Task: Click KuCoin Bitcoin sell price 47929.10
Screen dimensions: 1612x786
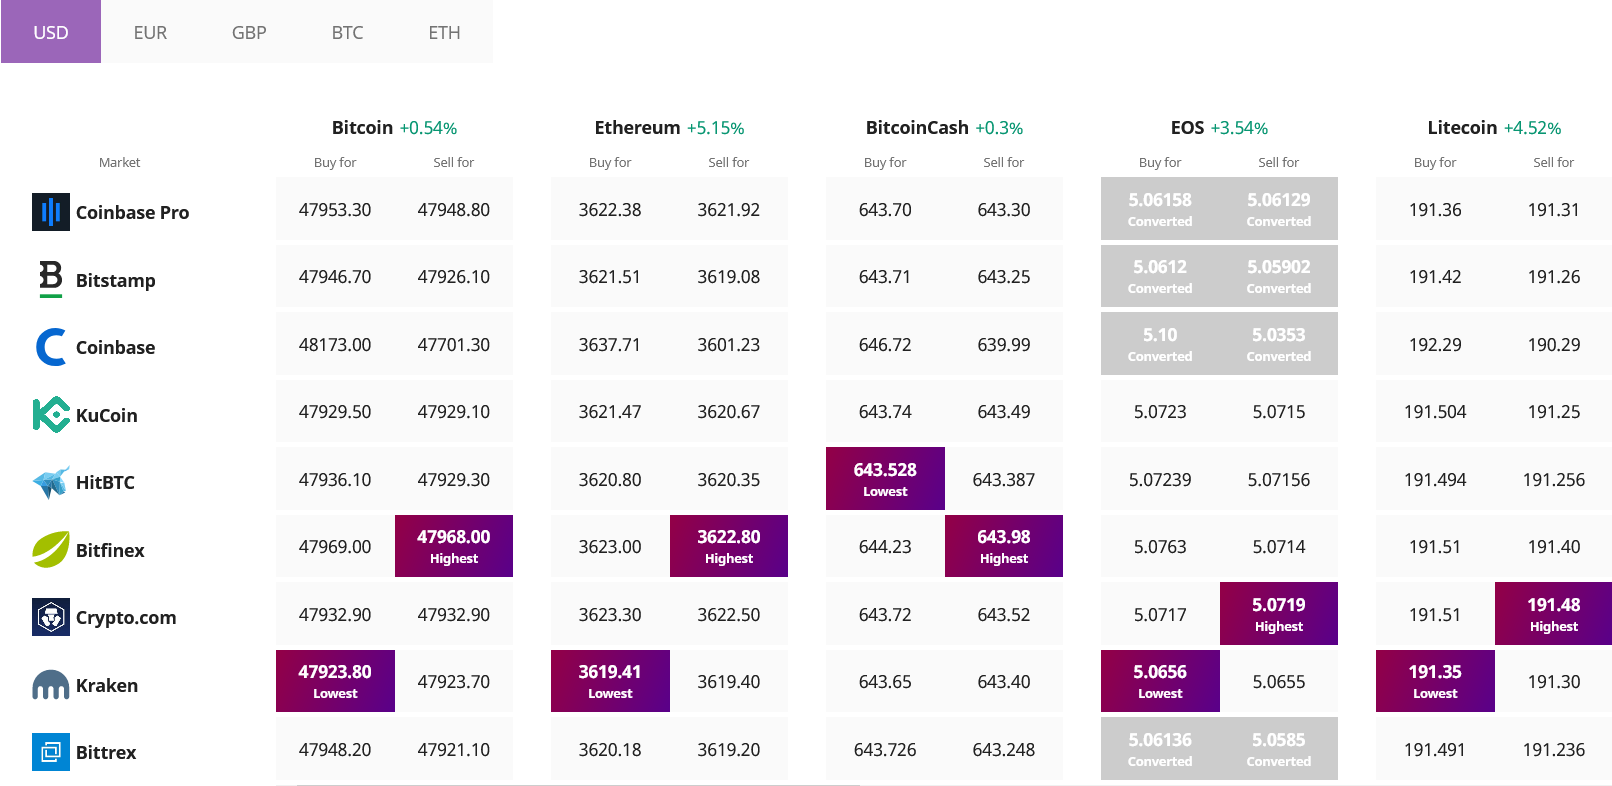Action: (454, 412)
